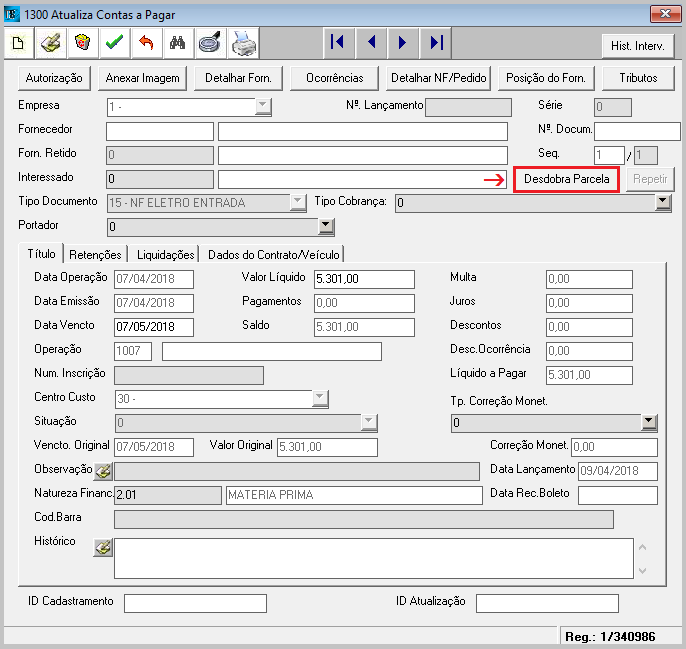Image resolution: width=686 pixels, height=649 pixels.
Task: Click the Histórico scrollbar down arrow
Action: coord(643,571)
